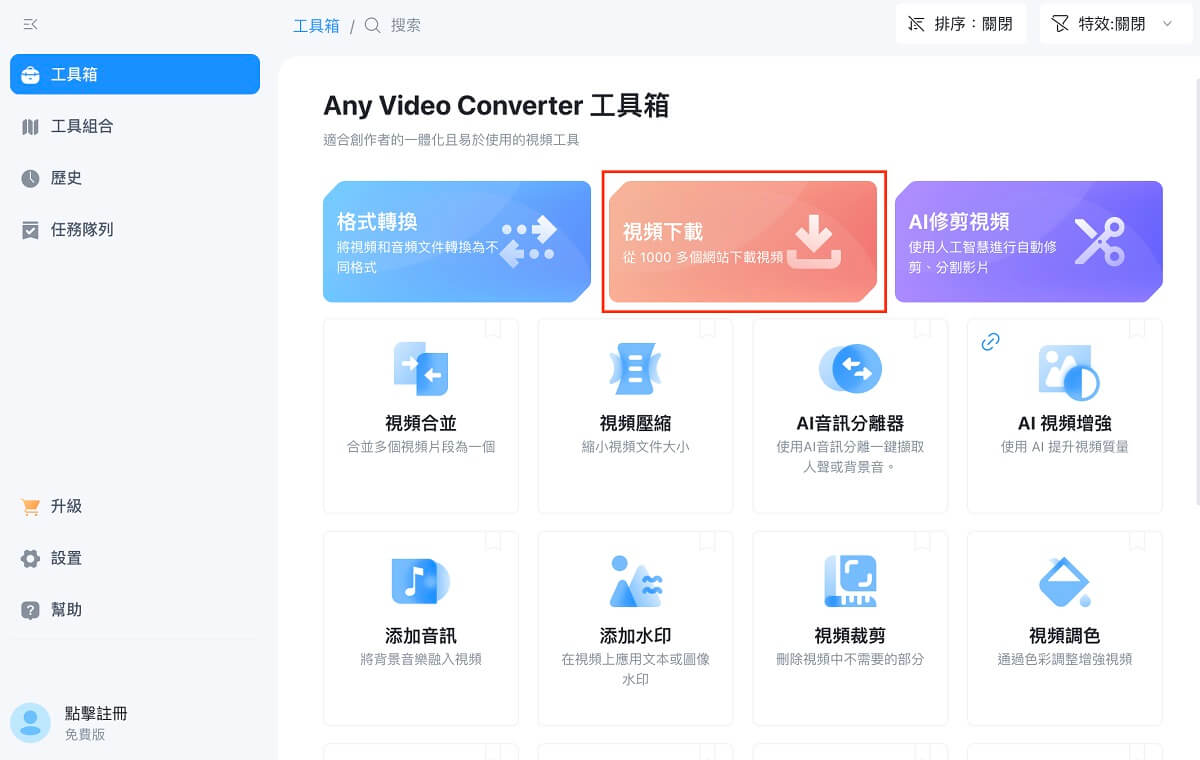Click the user avatar icon
The width and height of the screenshot is (1200, 760).
click(x=30, y=722)
